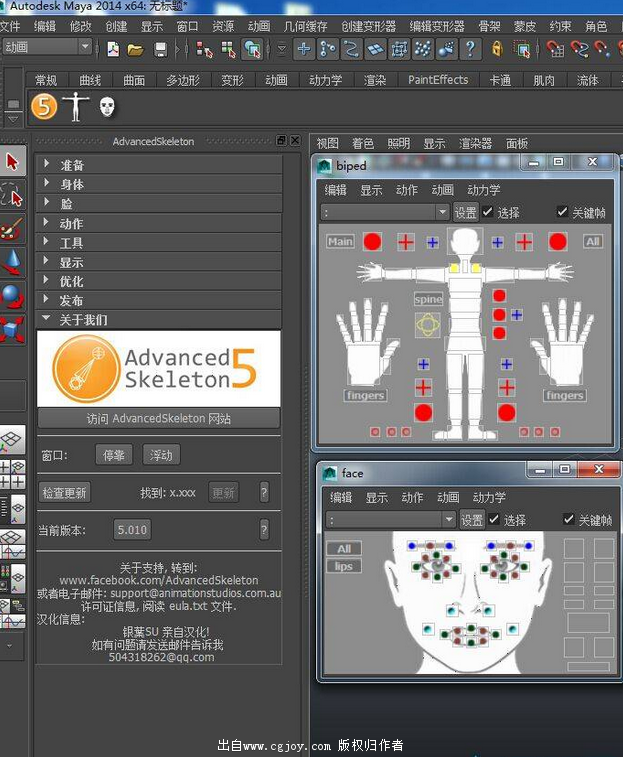Click the spine label in biped selector

[x=428, y=299]
